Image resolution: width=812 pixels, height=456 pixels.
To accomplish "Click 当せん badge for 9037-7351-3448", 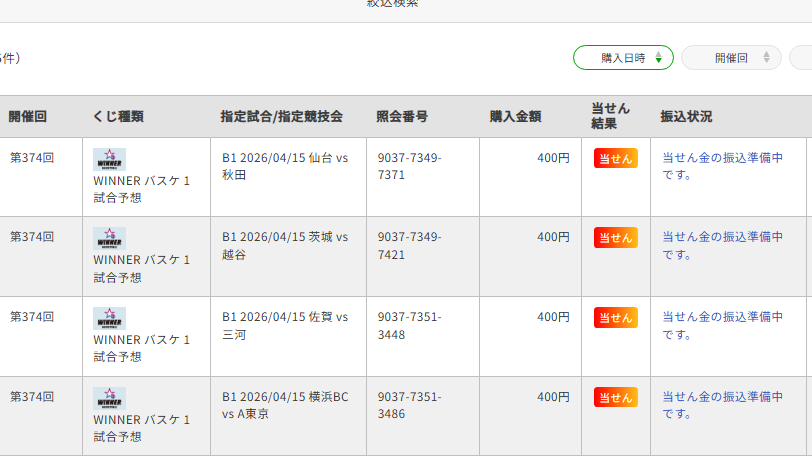I will tap(616, 318).
